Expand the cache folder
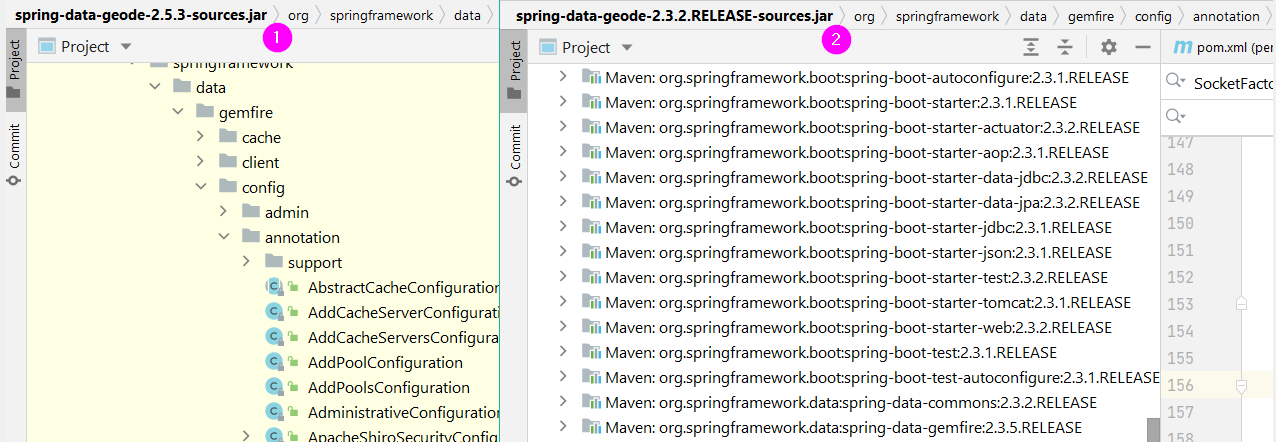Viewport: 1276px width, 442px height. click(x=201, y=137)
